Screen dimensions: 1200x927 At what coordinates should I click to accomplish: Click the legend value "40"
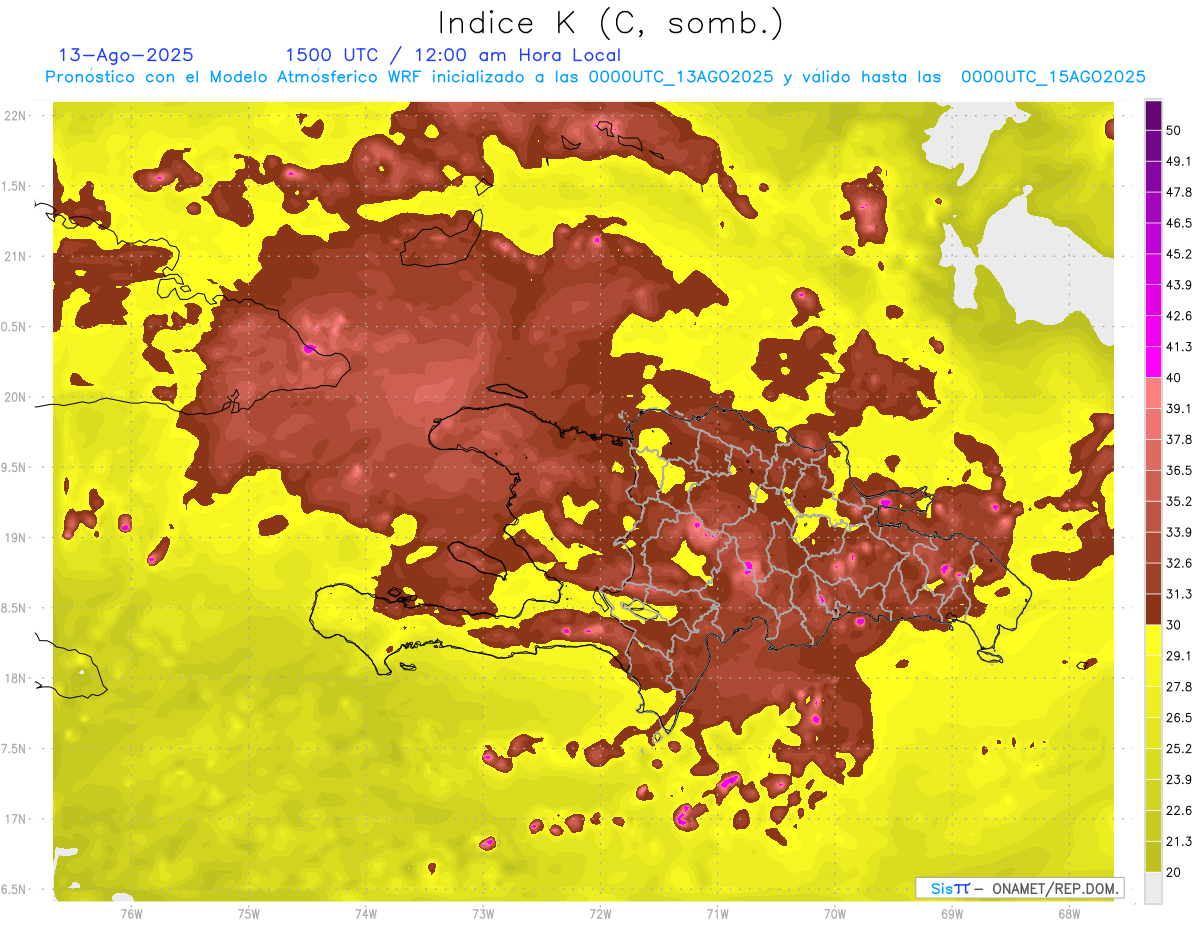tap(1173, 377)
